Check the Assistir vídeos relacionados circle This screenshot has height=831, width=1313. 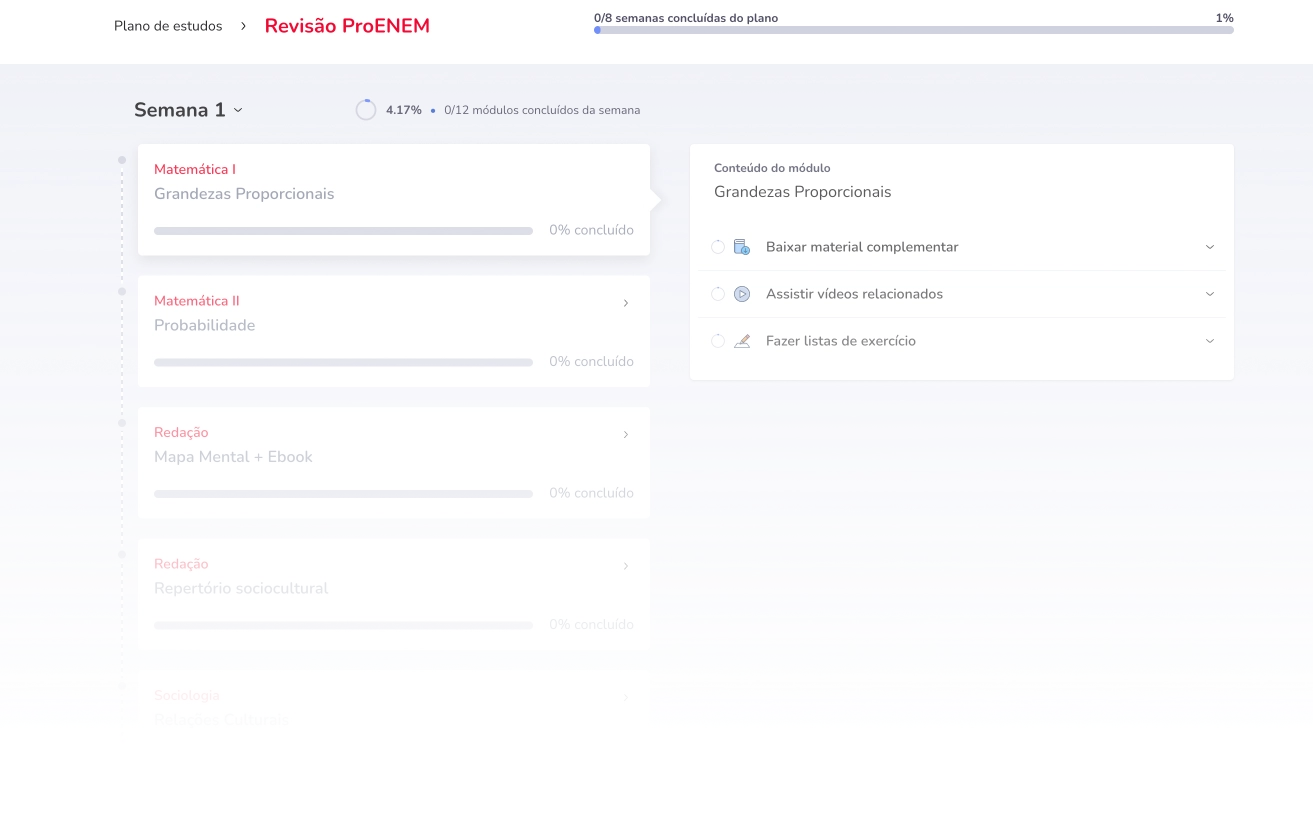[x=718, y=294]
